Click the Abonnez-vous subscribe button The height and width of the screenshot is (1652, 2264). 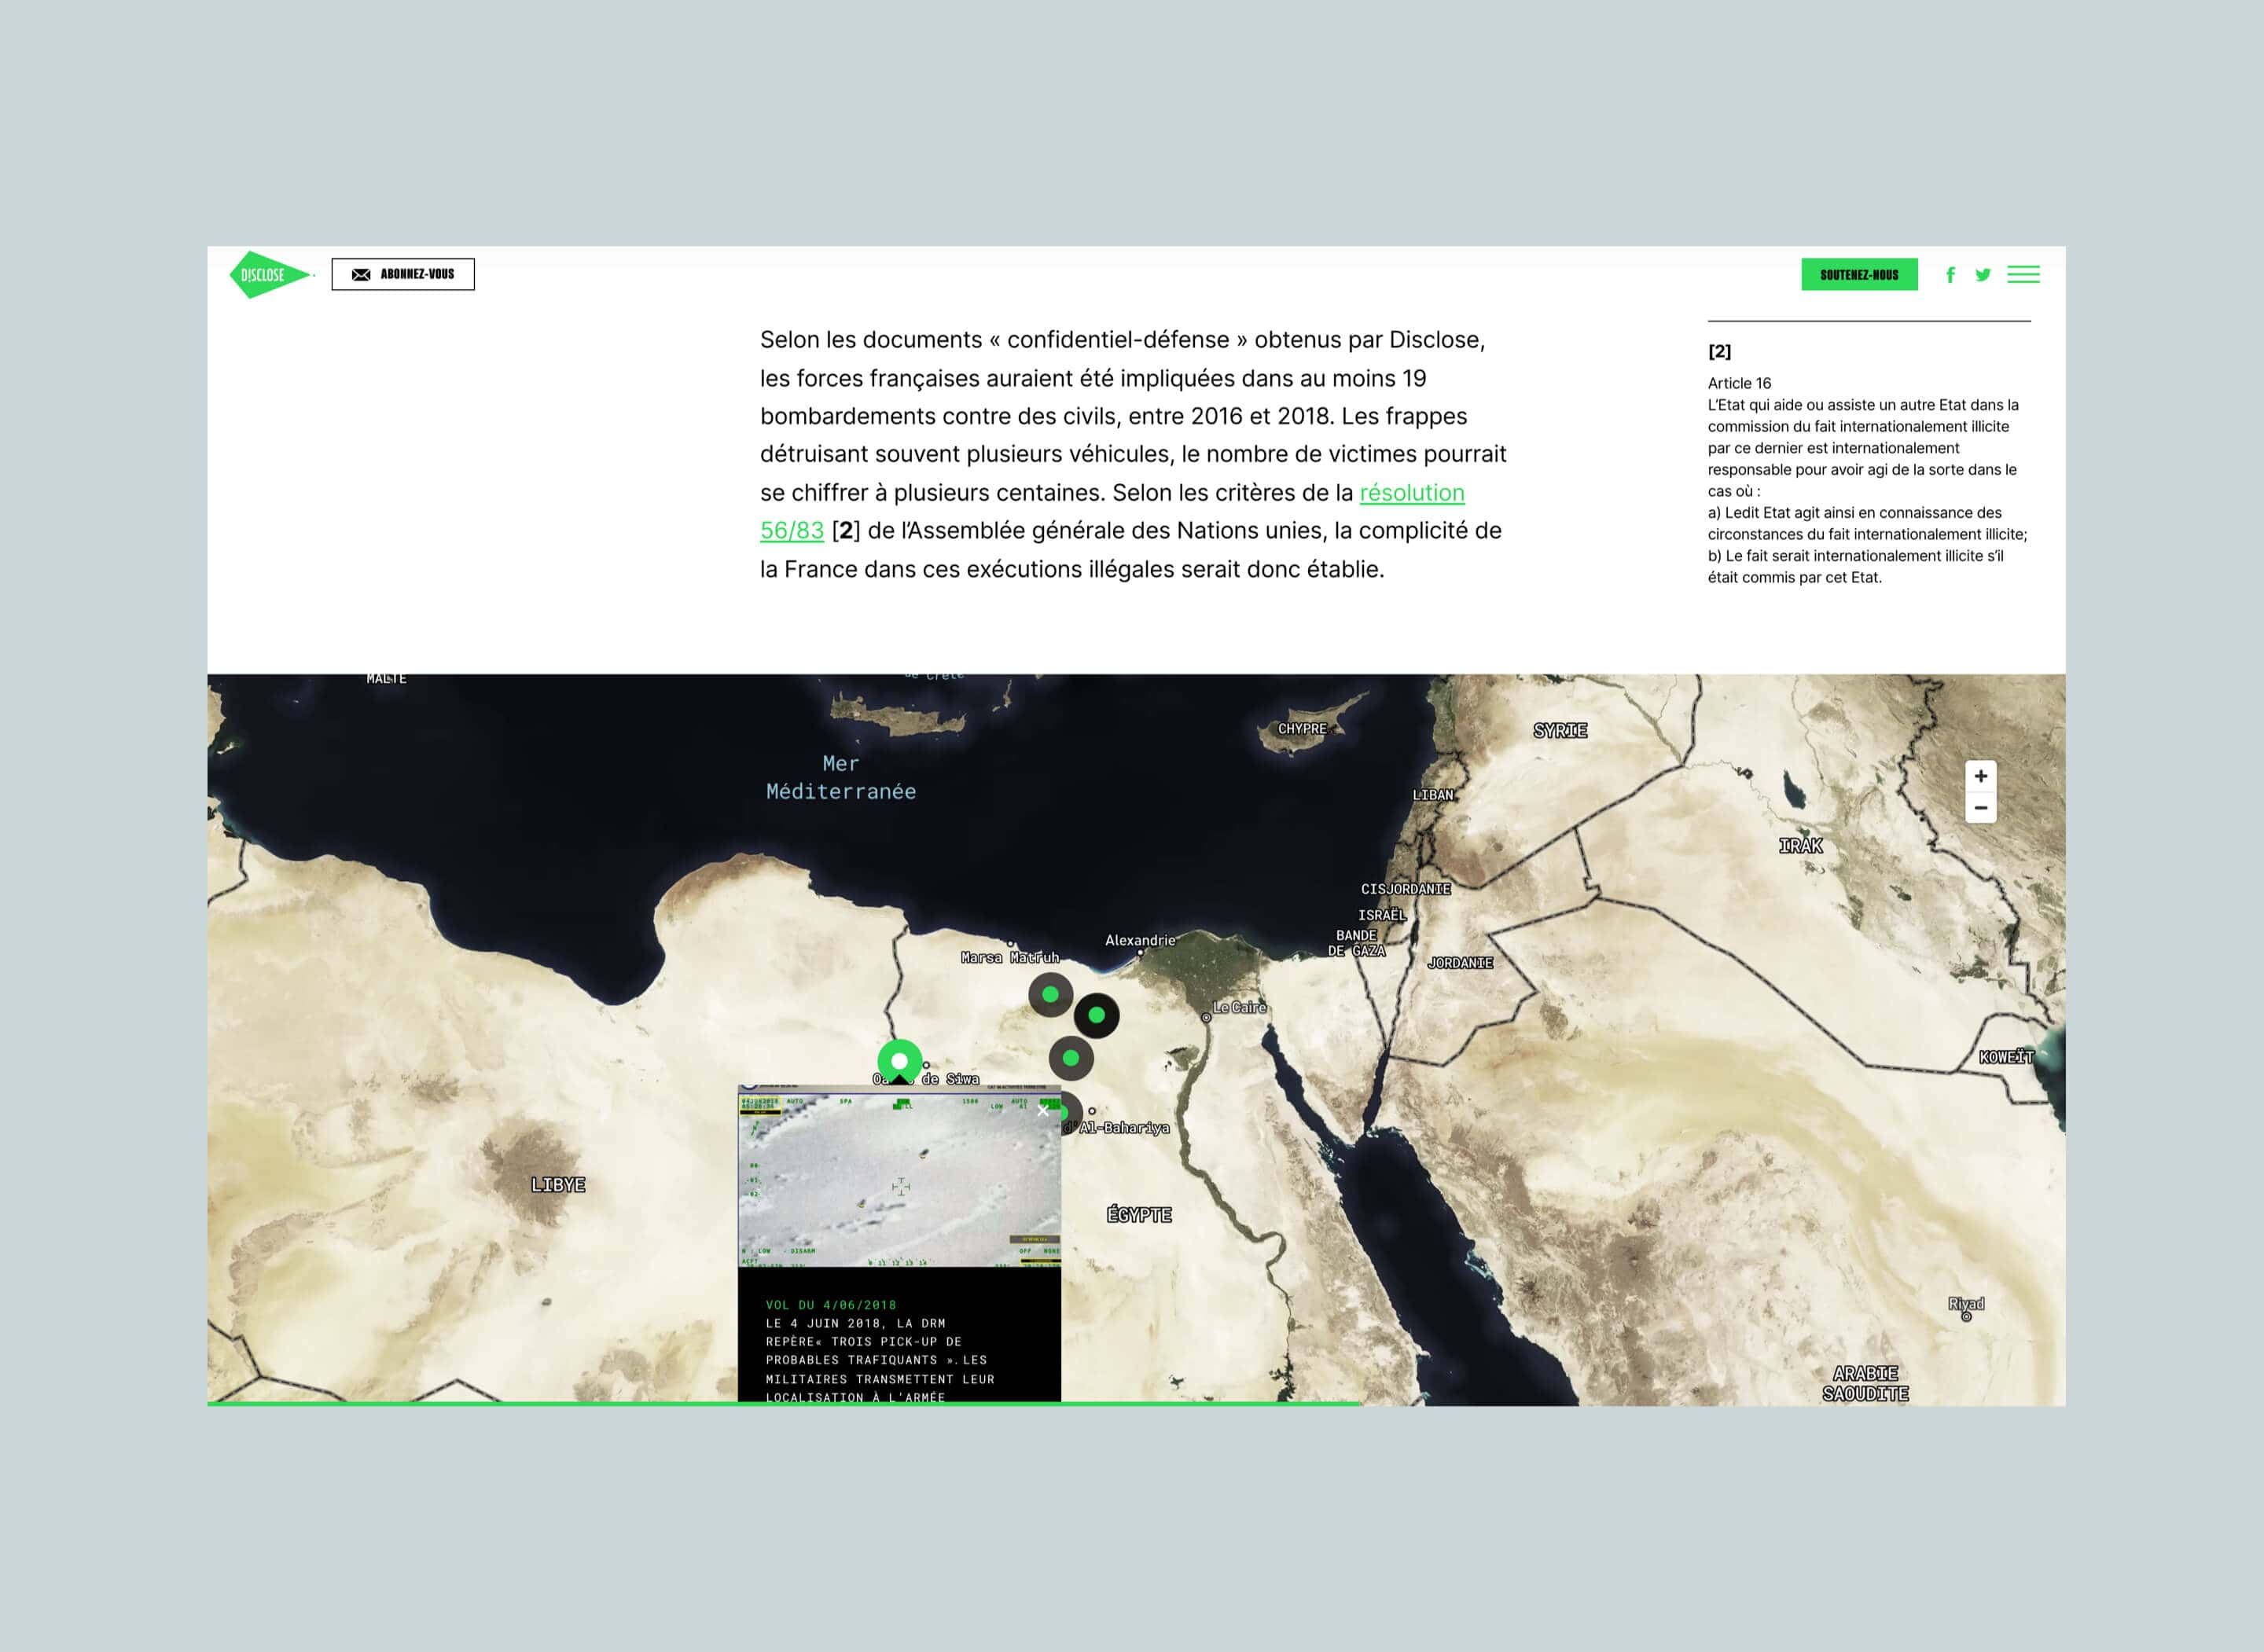pos(403,274)
